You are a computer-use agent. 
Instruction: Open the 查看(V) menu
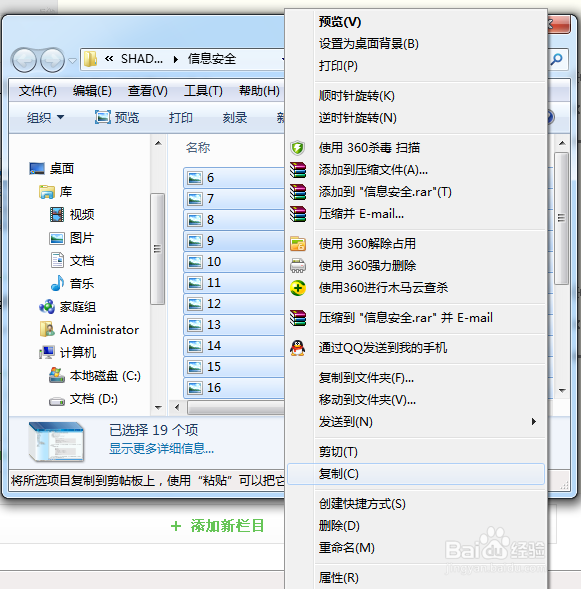148,91
